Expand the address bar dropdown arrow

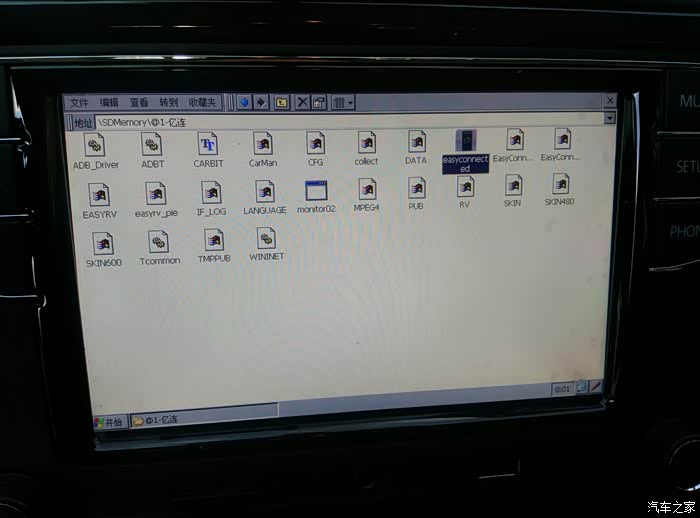click(609, 118)
